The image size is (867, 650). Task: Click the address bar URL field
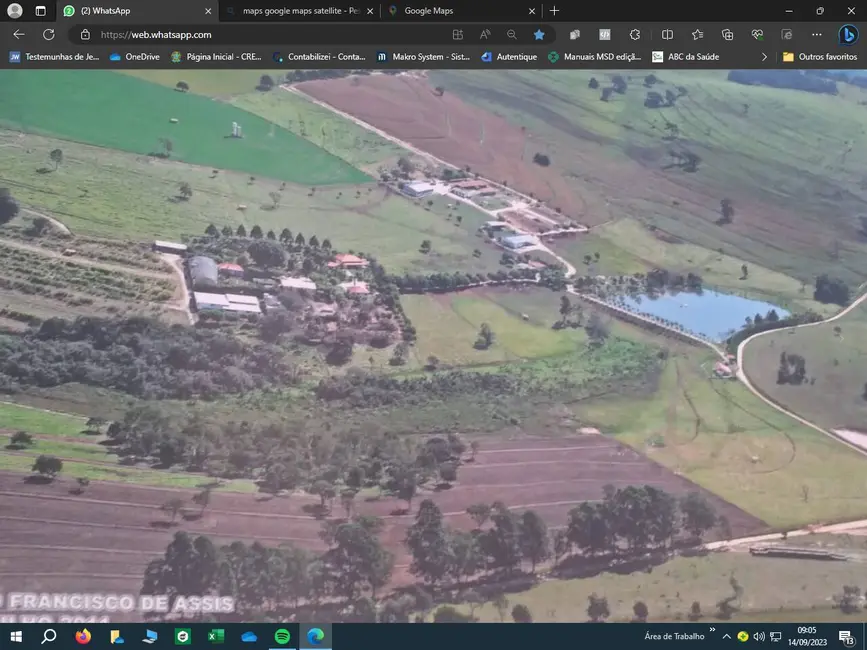click(x=200, y=33)
